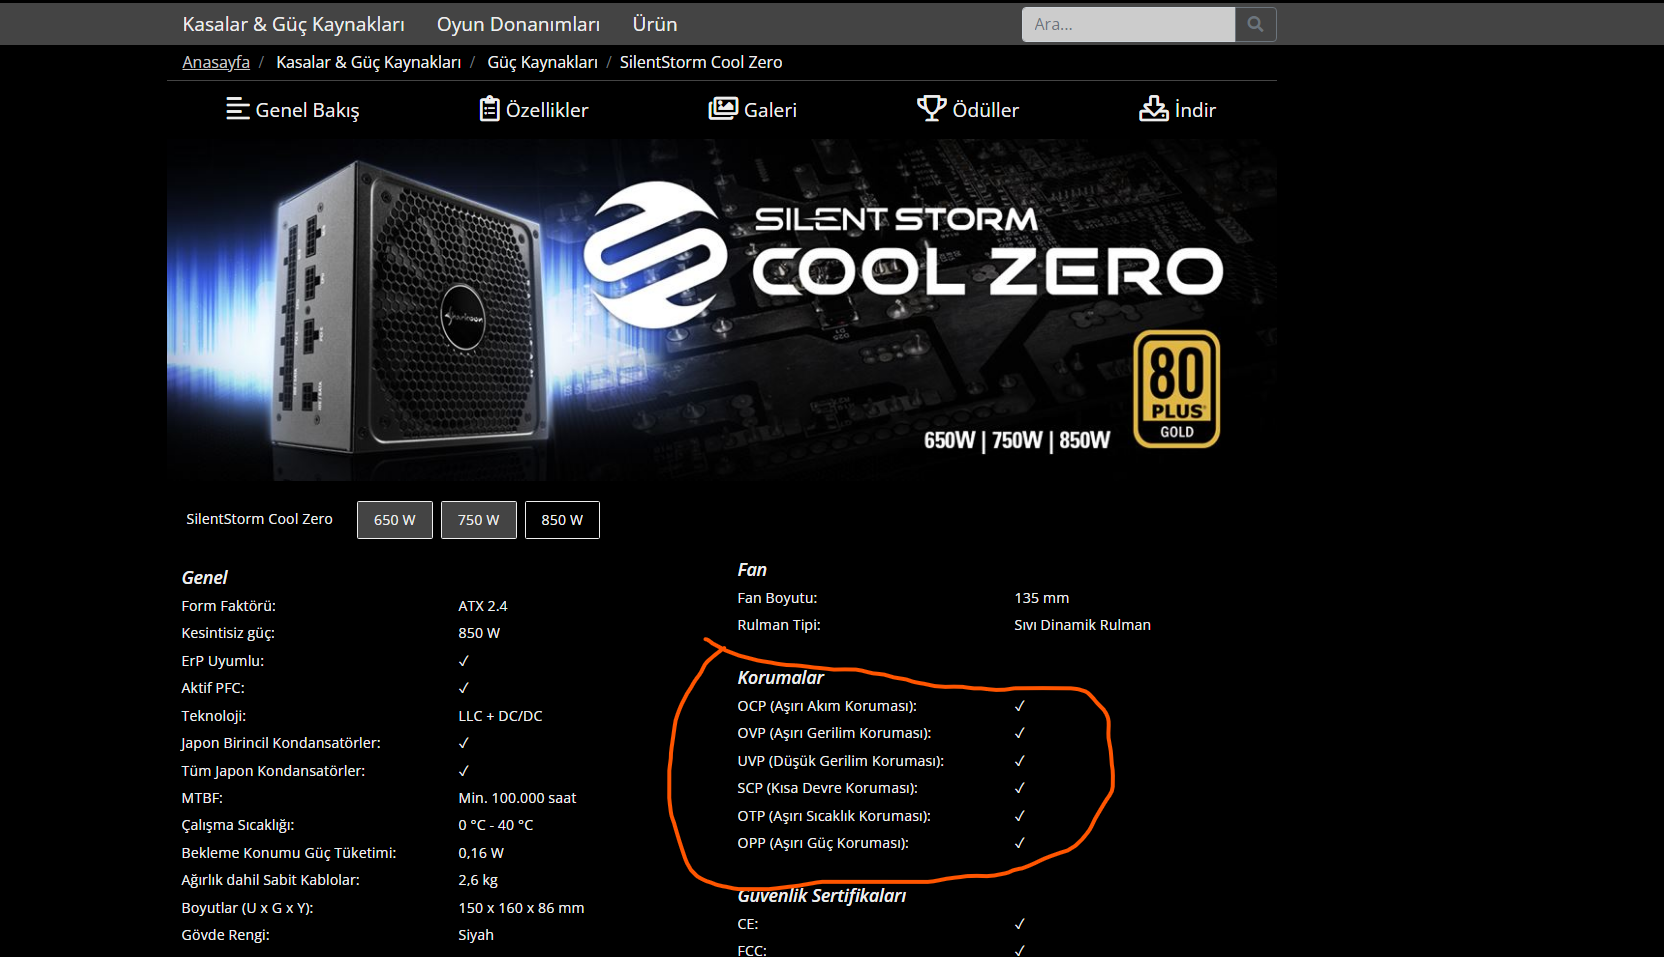Click the Tüm Japon Kondansatörler label
This screenshot has width=1664, height=957.
click(x=274, y=771)
